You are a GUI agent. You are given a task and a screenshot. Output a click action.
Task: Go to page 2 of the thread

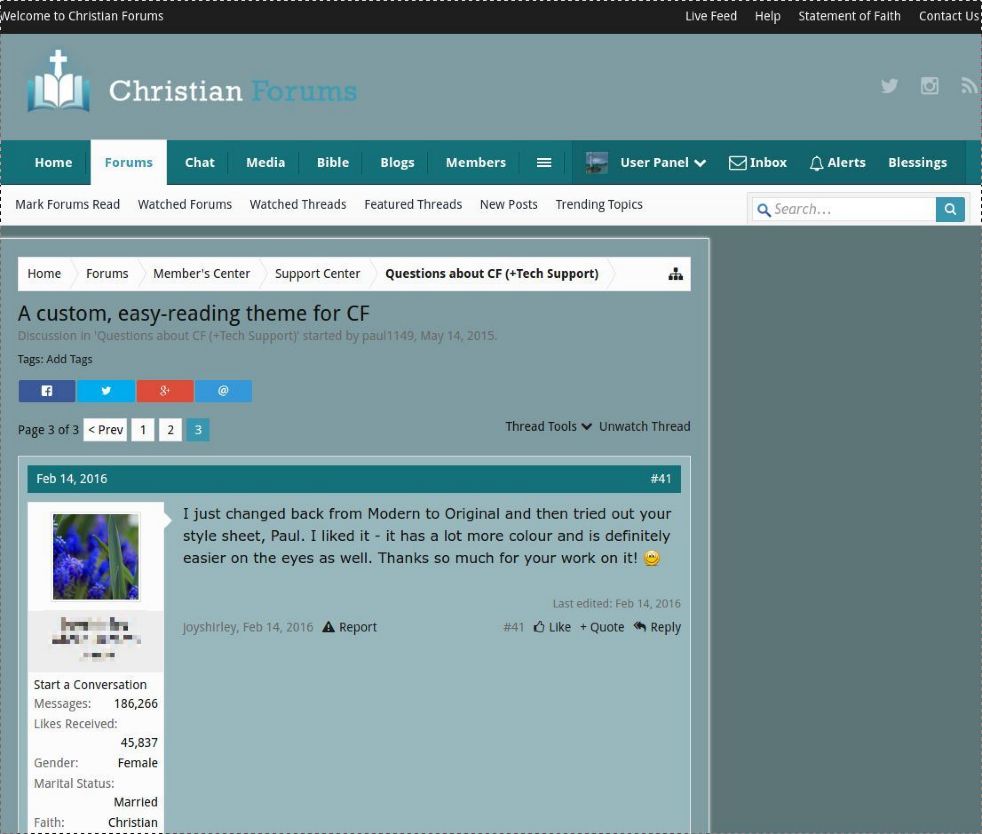point(170,429)
